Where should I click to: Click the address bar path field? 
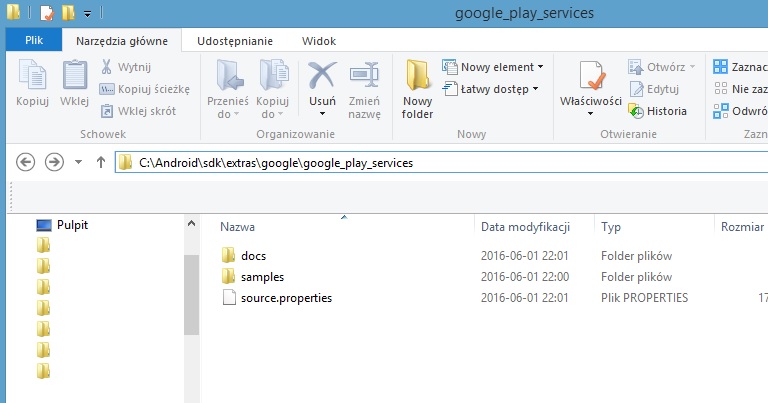[441, 163]
